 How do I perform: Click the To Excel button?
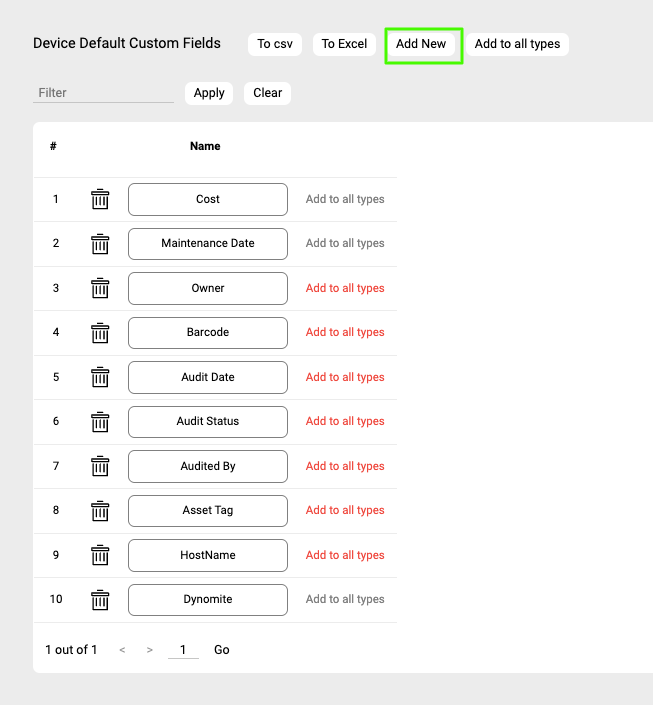click(x=344, y=44)
